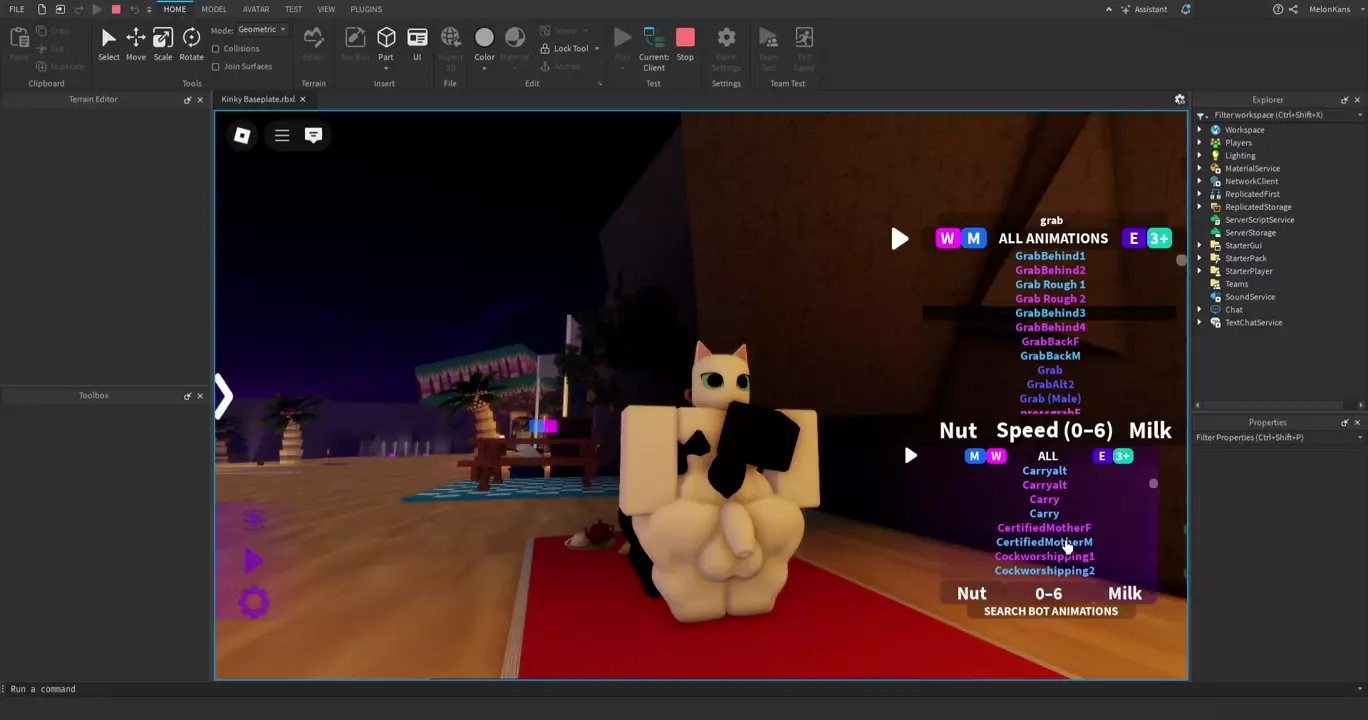Toggle the Join Surfaces checkbox
This screenshot has width=1368, height=720.
pyautogui.click(x=216, y=67)
